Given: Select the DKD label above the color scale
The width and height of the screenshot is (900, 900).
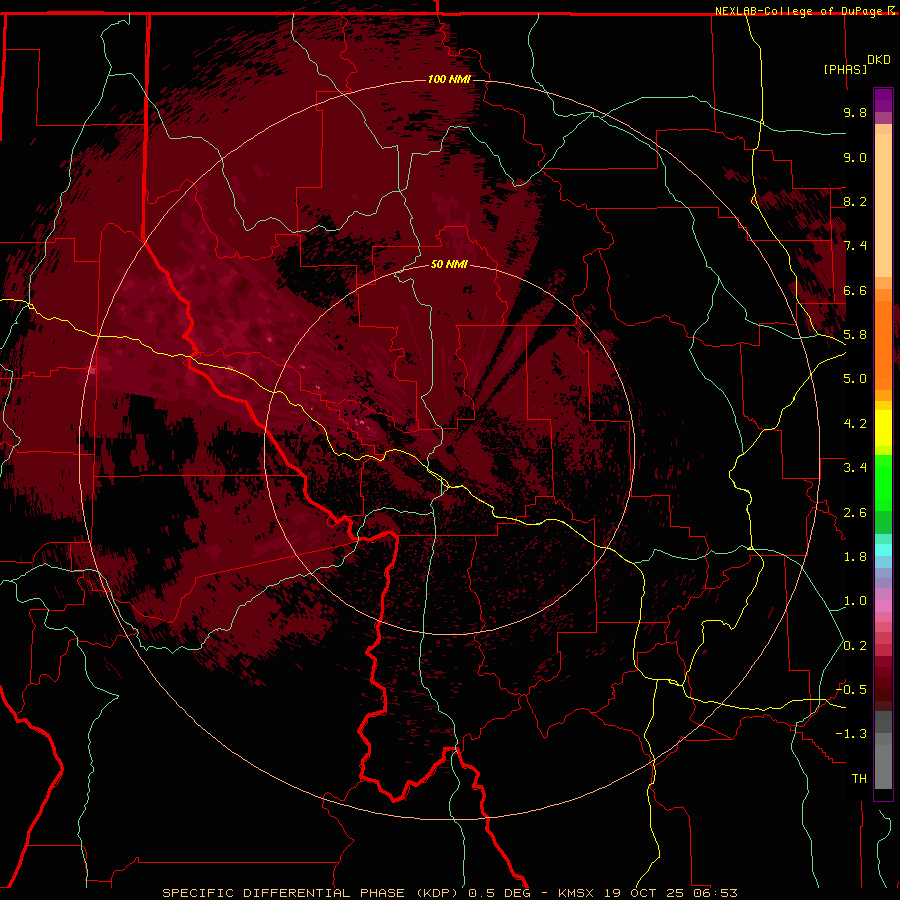Looking at the screenshot, I should pyautogui.click(x=879, y=60).
